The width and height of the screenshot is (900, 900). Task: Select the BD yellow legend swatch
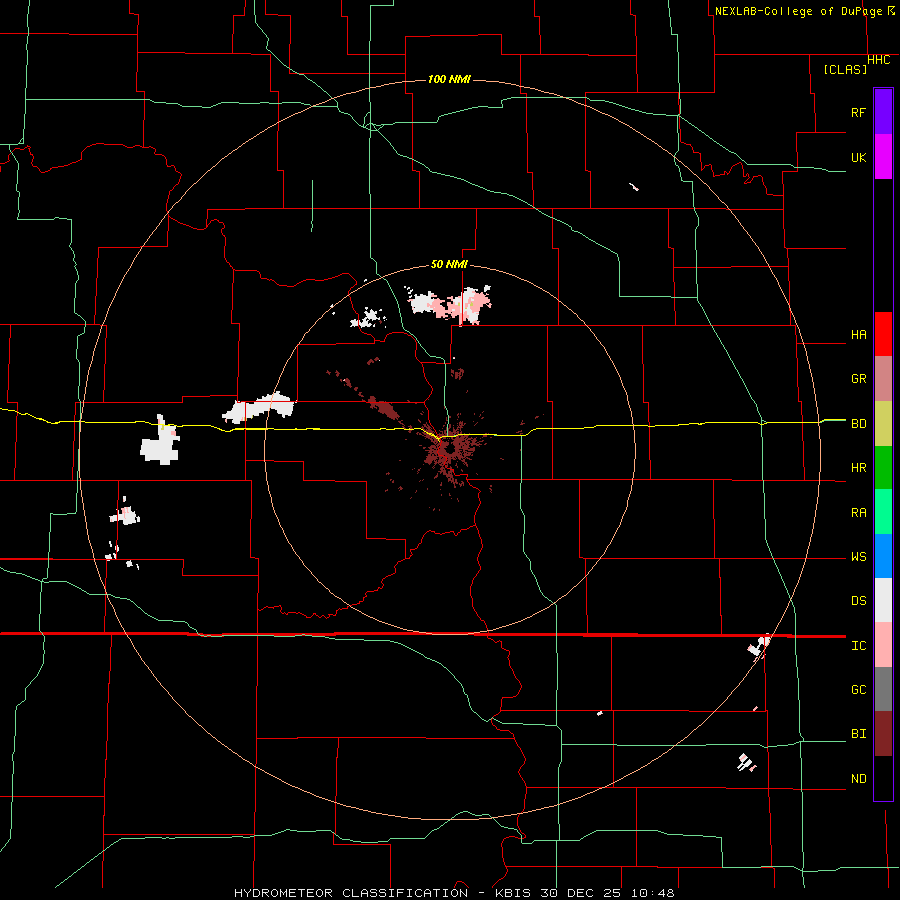point(883,424)
